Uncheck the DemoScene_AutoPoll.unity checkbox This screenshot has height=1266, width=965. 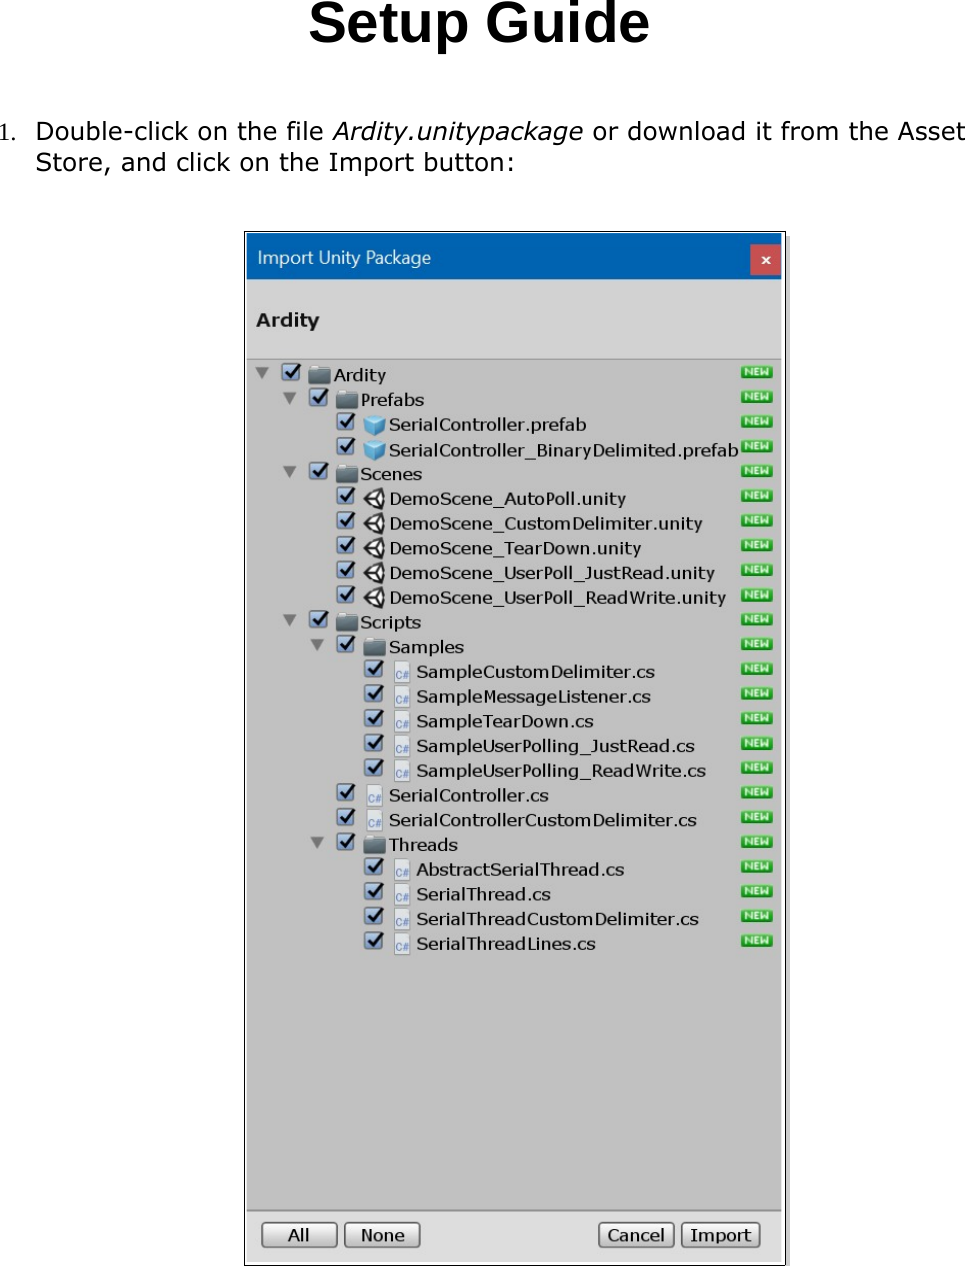[x=346, y=496]
